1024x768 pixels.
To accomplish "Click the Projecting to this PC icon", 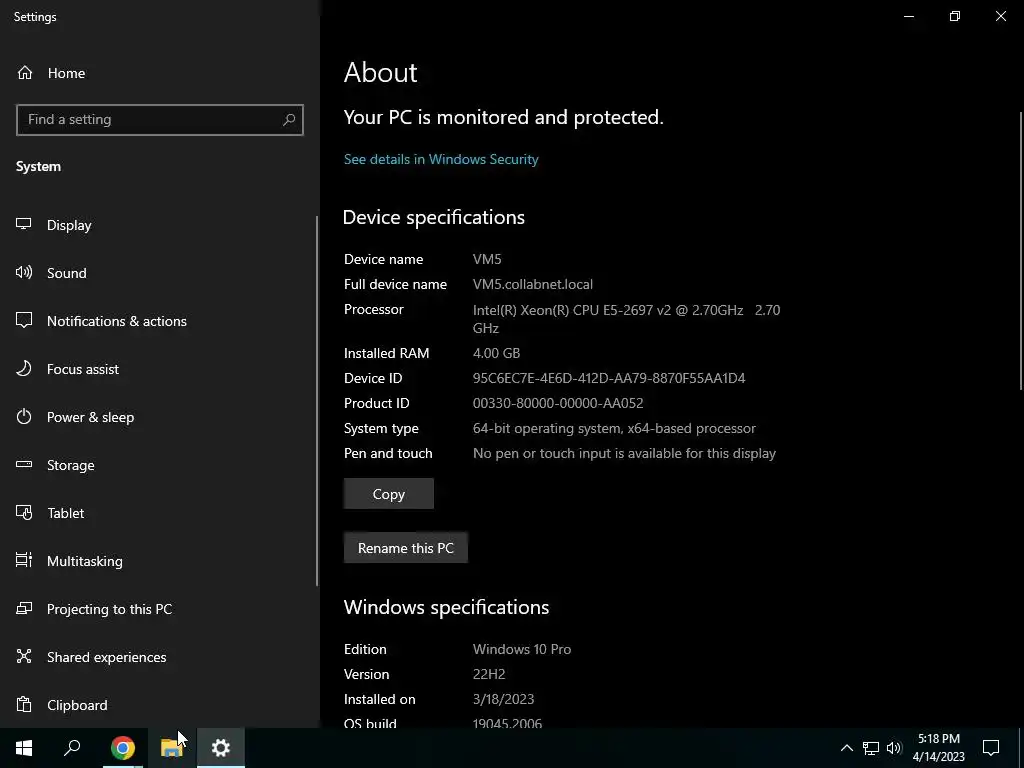I will pos(24,609).
